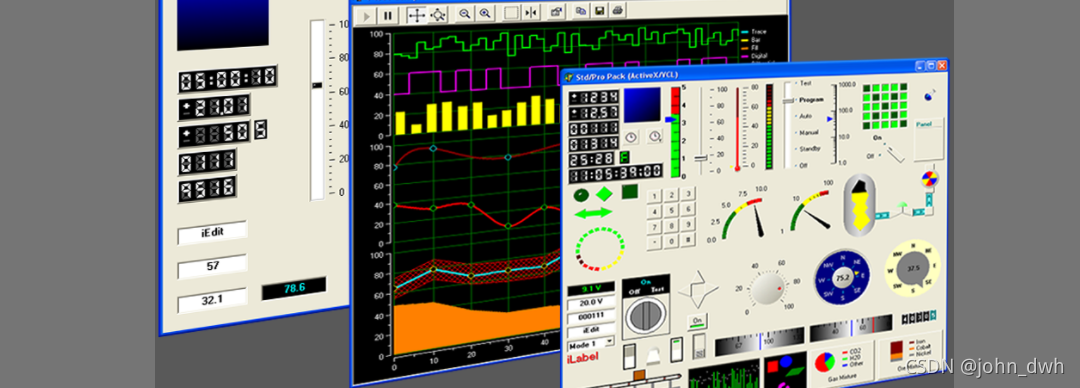Toggle the On LED button
Screen dimensions: 1080x388
pyautogui.click(x=697, y=321)
